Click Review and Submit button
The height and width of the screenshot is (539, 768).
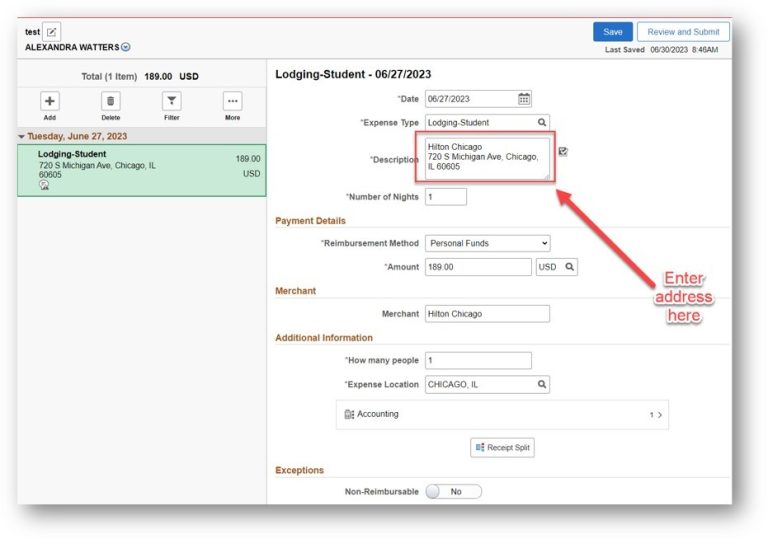(683, 32)
